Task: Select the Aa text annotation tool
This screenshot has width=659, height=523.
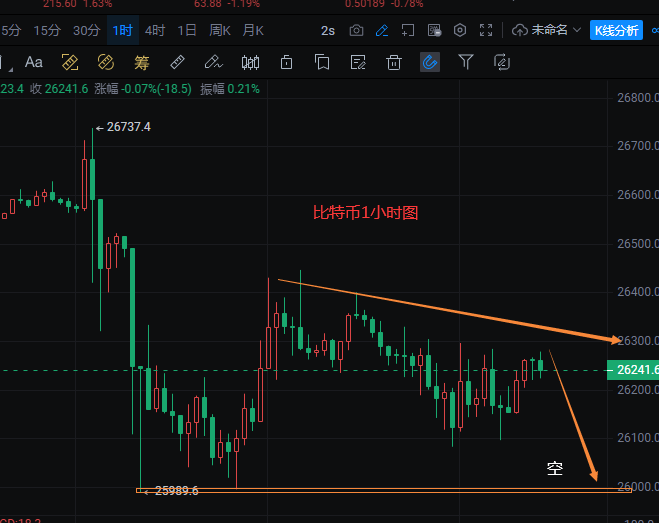Action: [34, 62]
